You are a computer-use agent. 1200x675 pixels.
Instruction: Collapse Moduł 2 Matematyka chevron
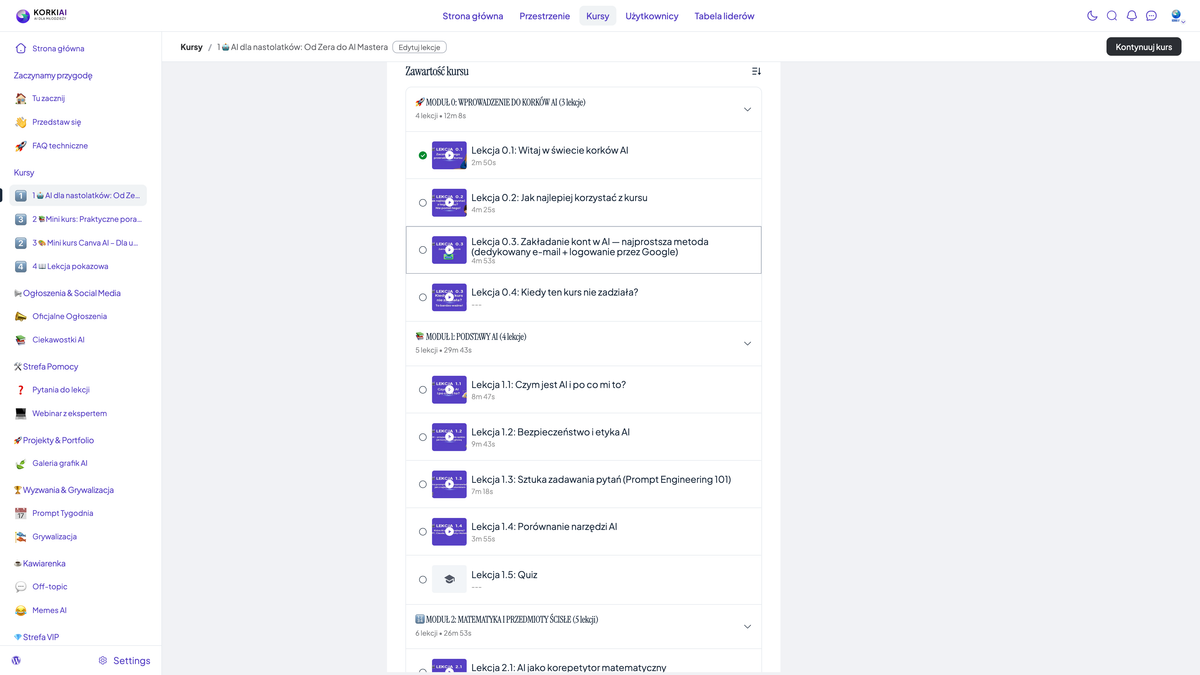pyautogui.click(x=747, y=626)
